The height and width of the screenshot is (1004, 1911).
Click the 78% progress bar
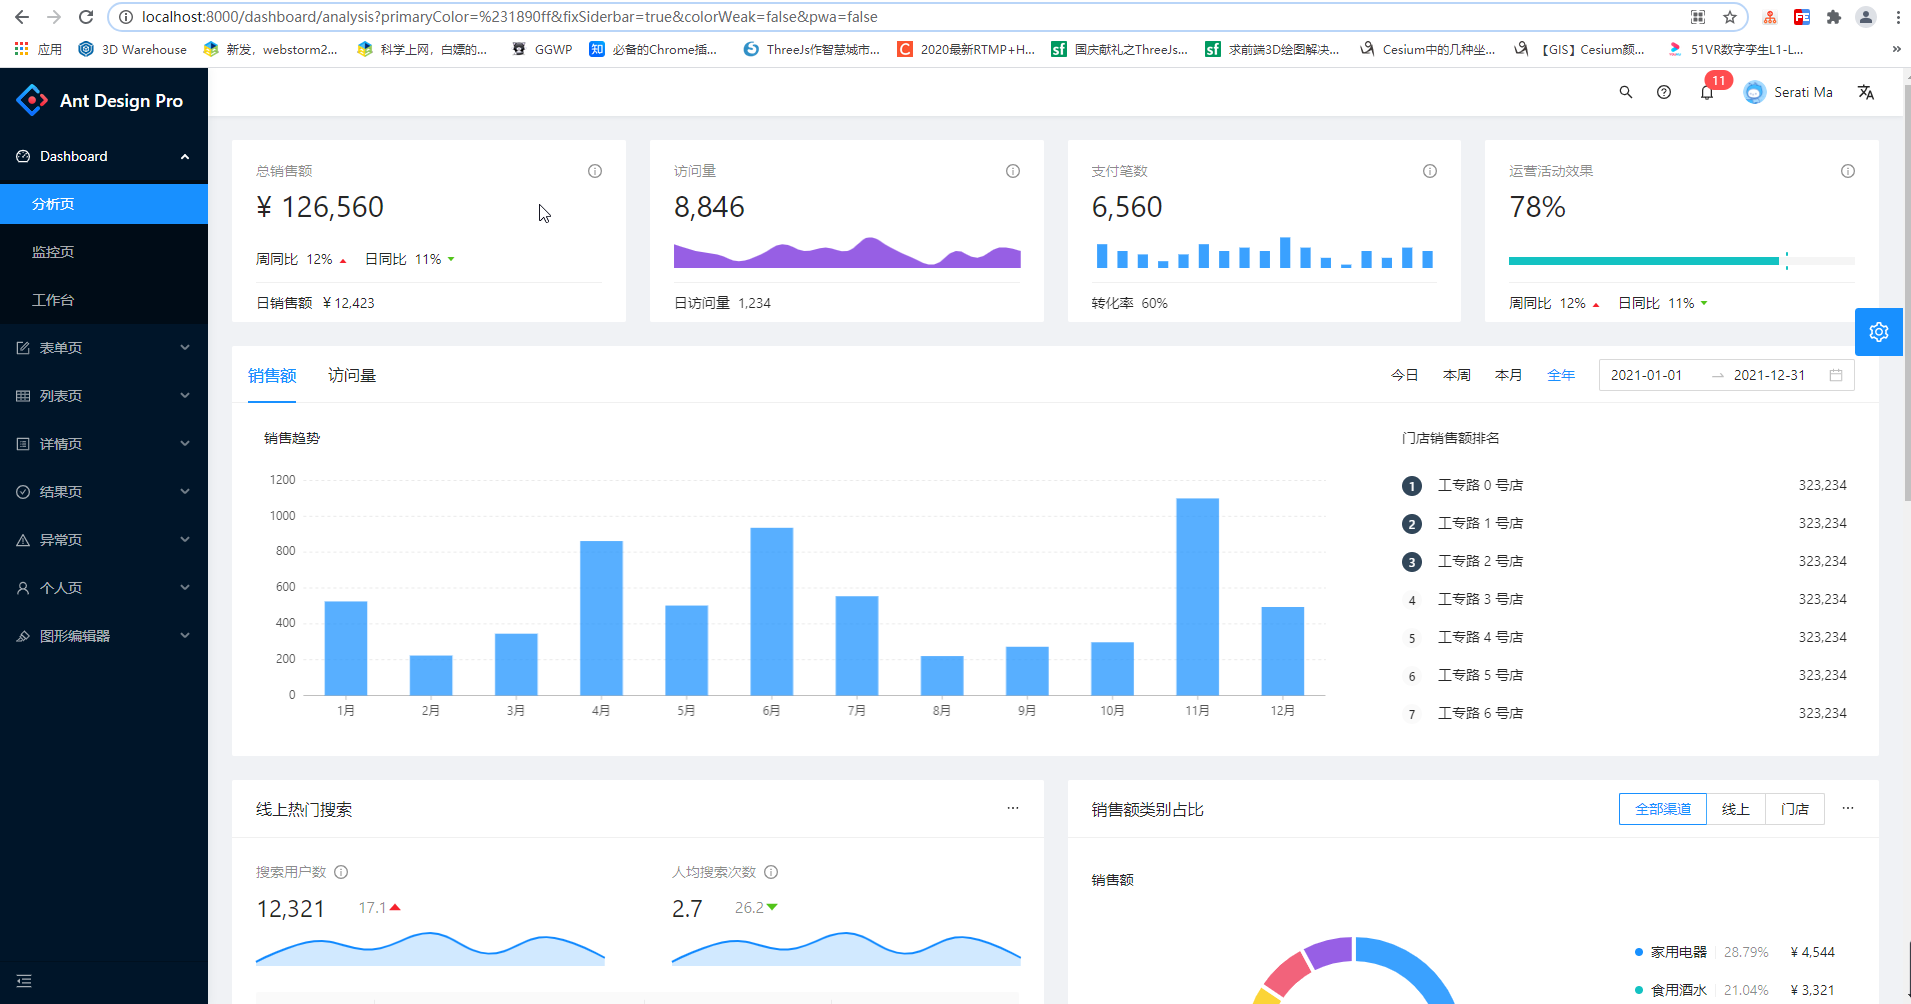1682,261
